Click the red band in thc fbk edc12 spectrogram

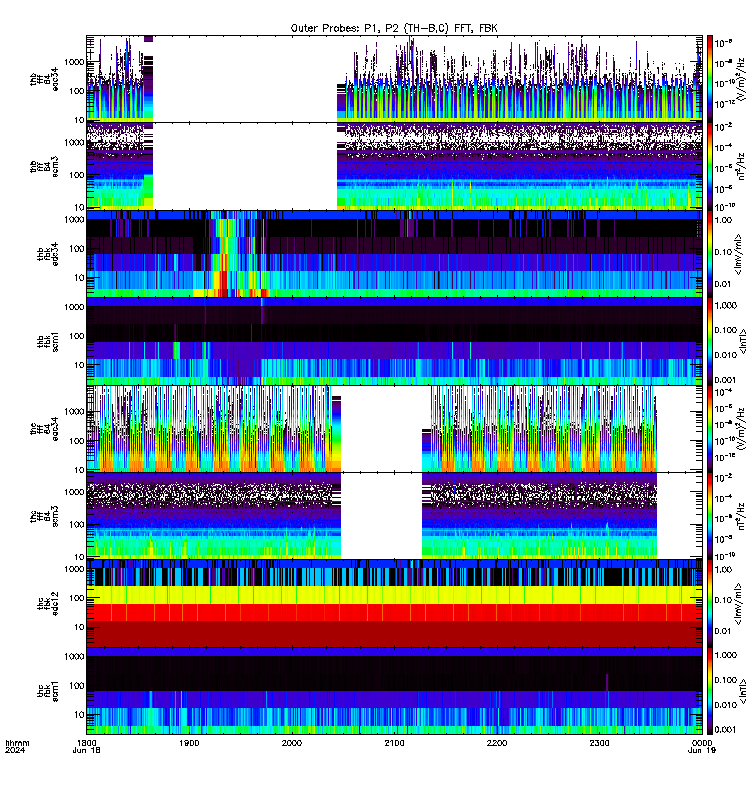(394, 612)
